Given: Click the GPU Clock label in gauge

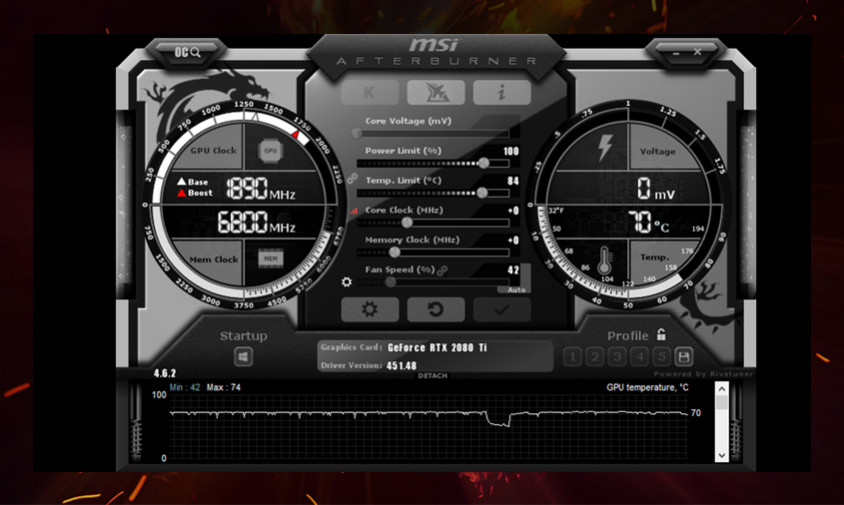Looking at the screenshot, I should tap(213, 151).
